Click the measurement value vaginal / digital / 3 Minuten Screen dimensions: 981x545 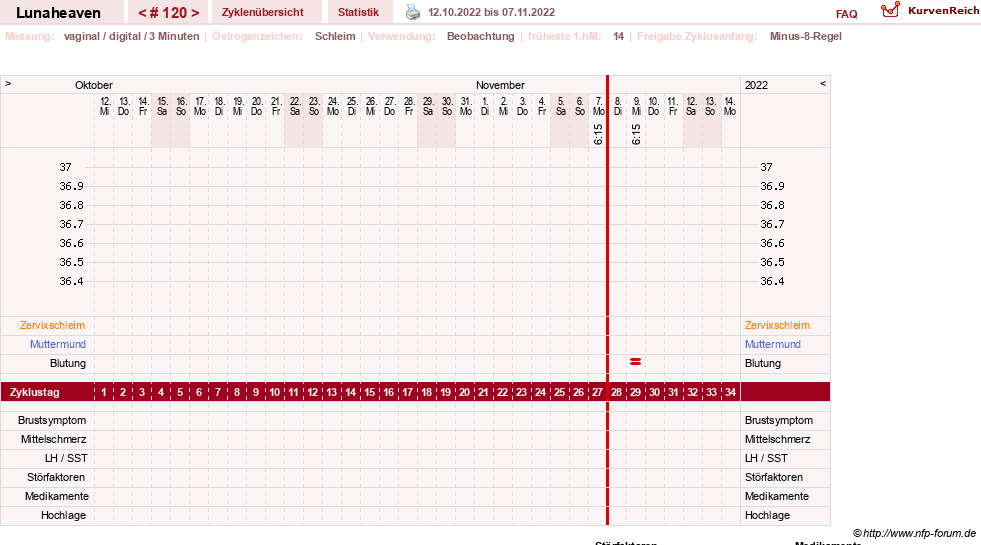[x=131, y=36]
